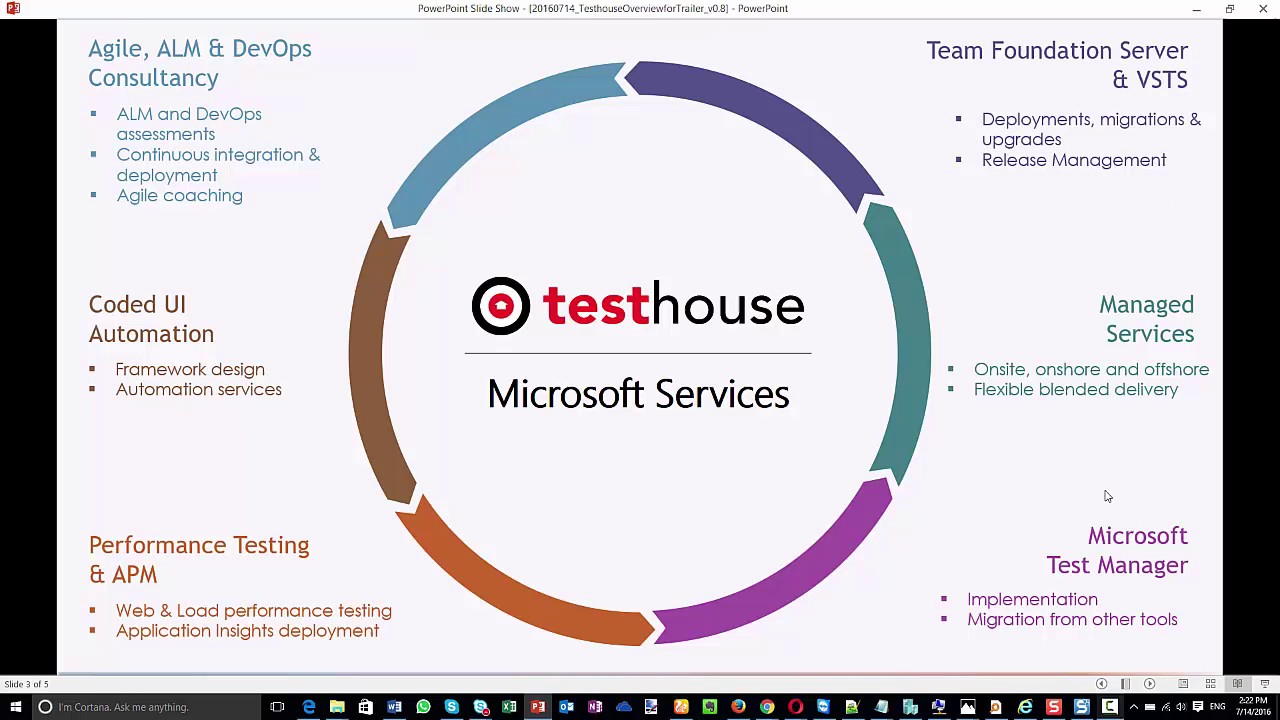
Task: Open network Wi-Fi tray icon
Action: (1166, 707)
